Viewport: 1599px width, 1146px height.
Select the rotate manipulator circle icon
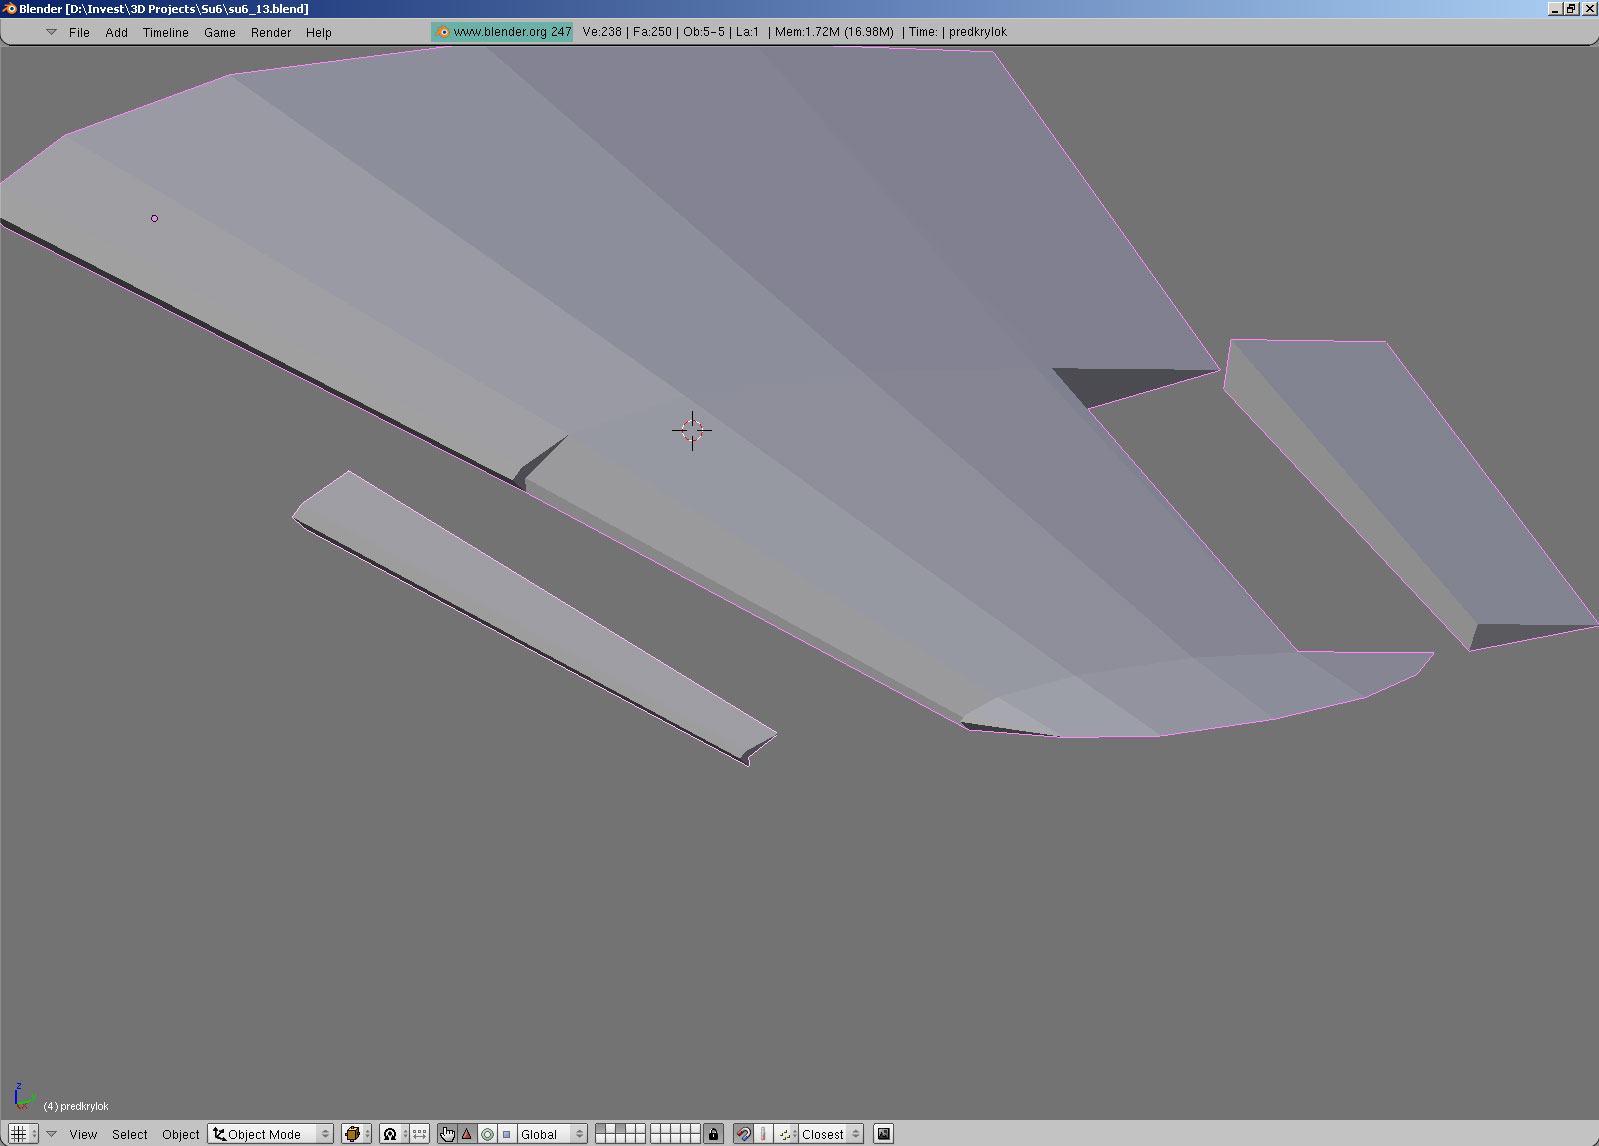click(487, 1134)
